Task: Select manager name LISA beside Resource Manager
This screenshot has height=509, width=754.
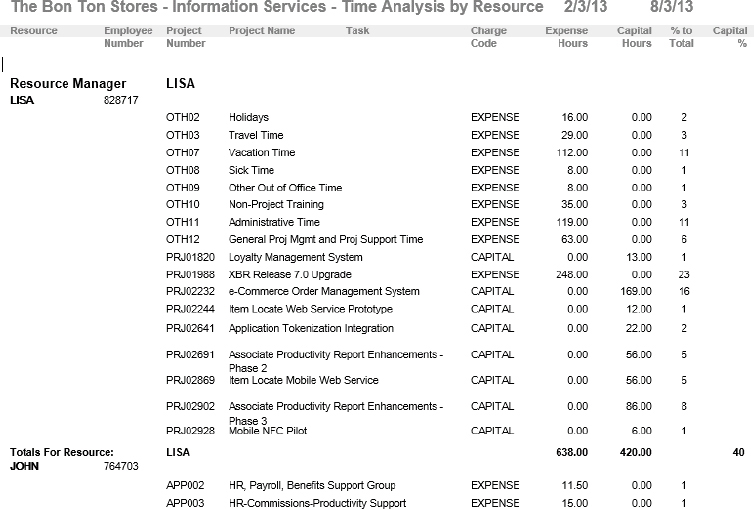Action: coord(180,84)
